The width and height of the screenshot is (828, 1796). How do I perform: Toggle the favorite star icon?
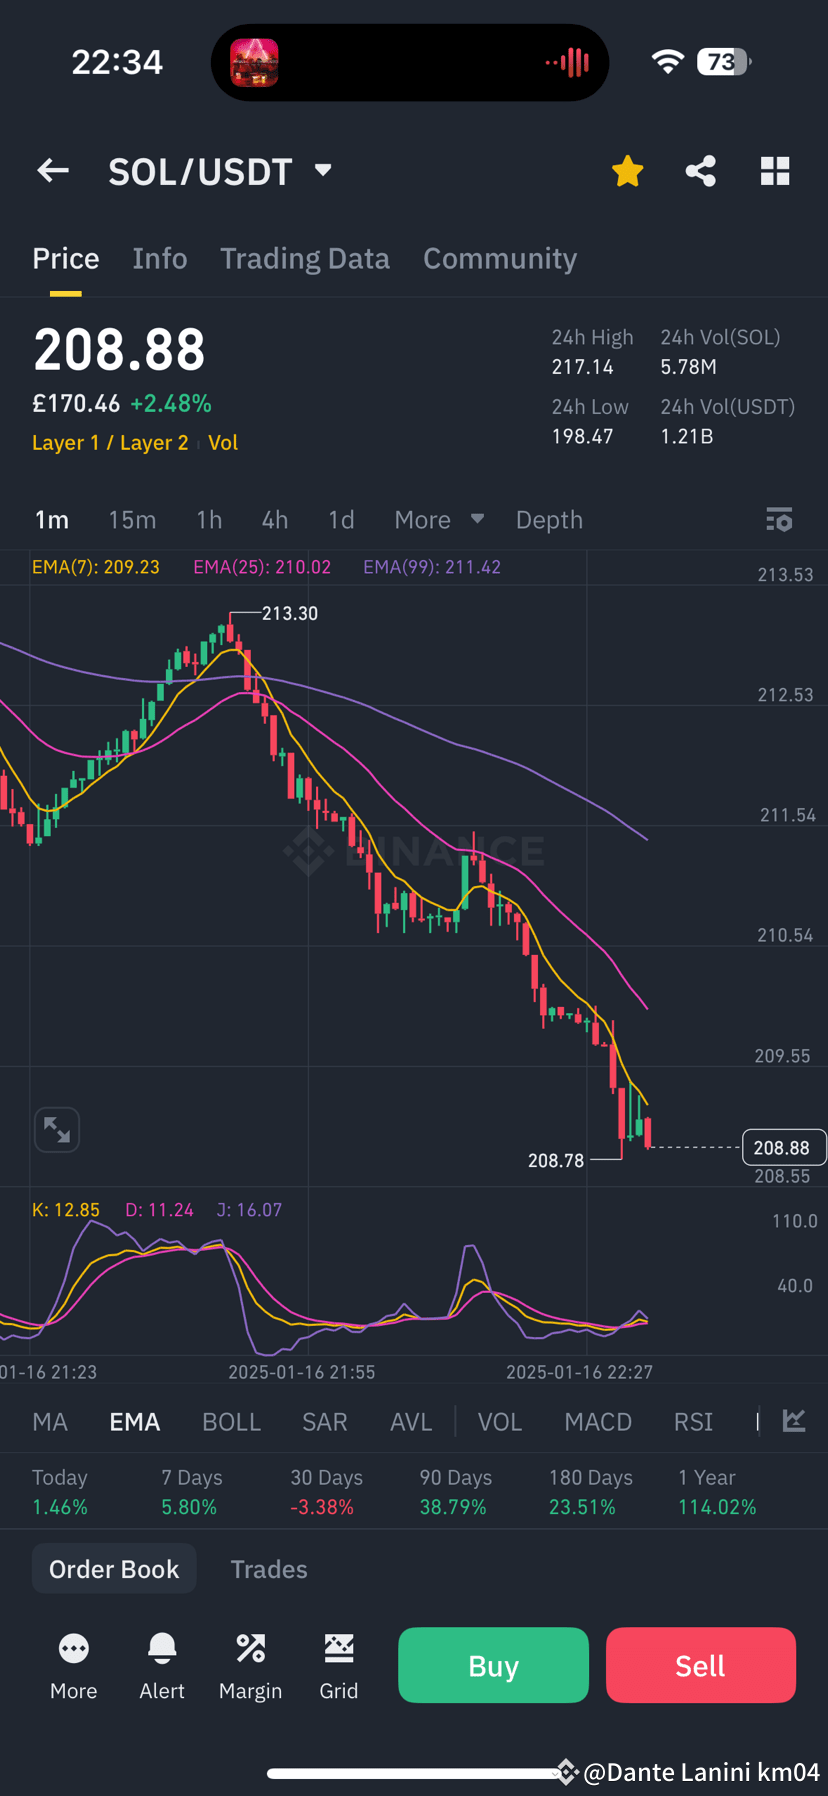click(x=627, y=171)
